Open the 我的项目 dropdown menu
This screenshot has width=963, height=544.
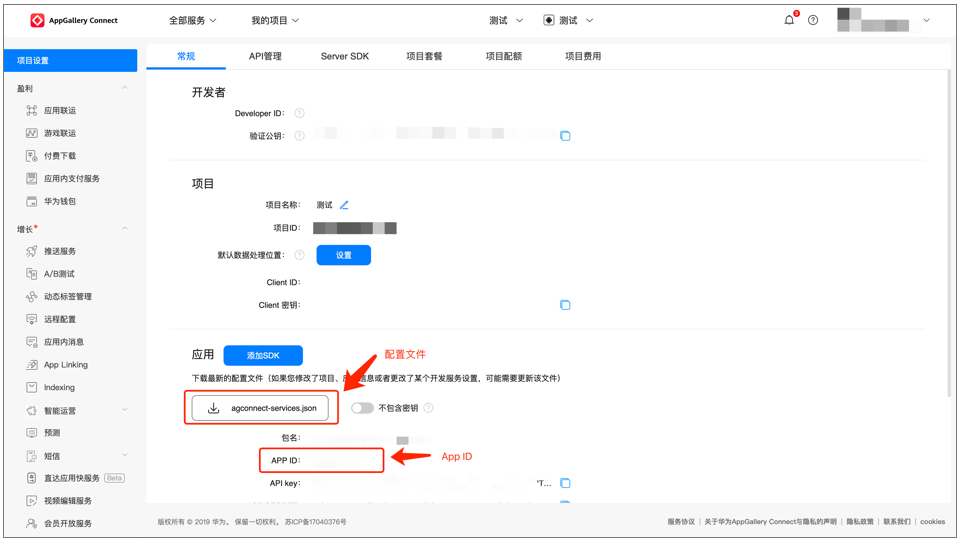[274, 20]
